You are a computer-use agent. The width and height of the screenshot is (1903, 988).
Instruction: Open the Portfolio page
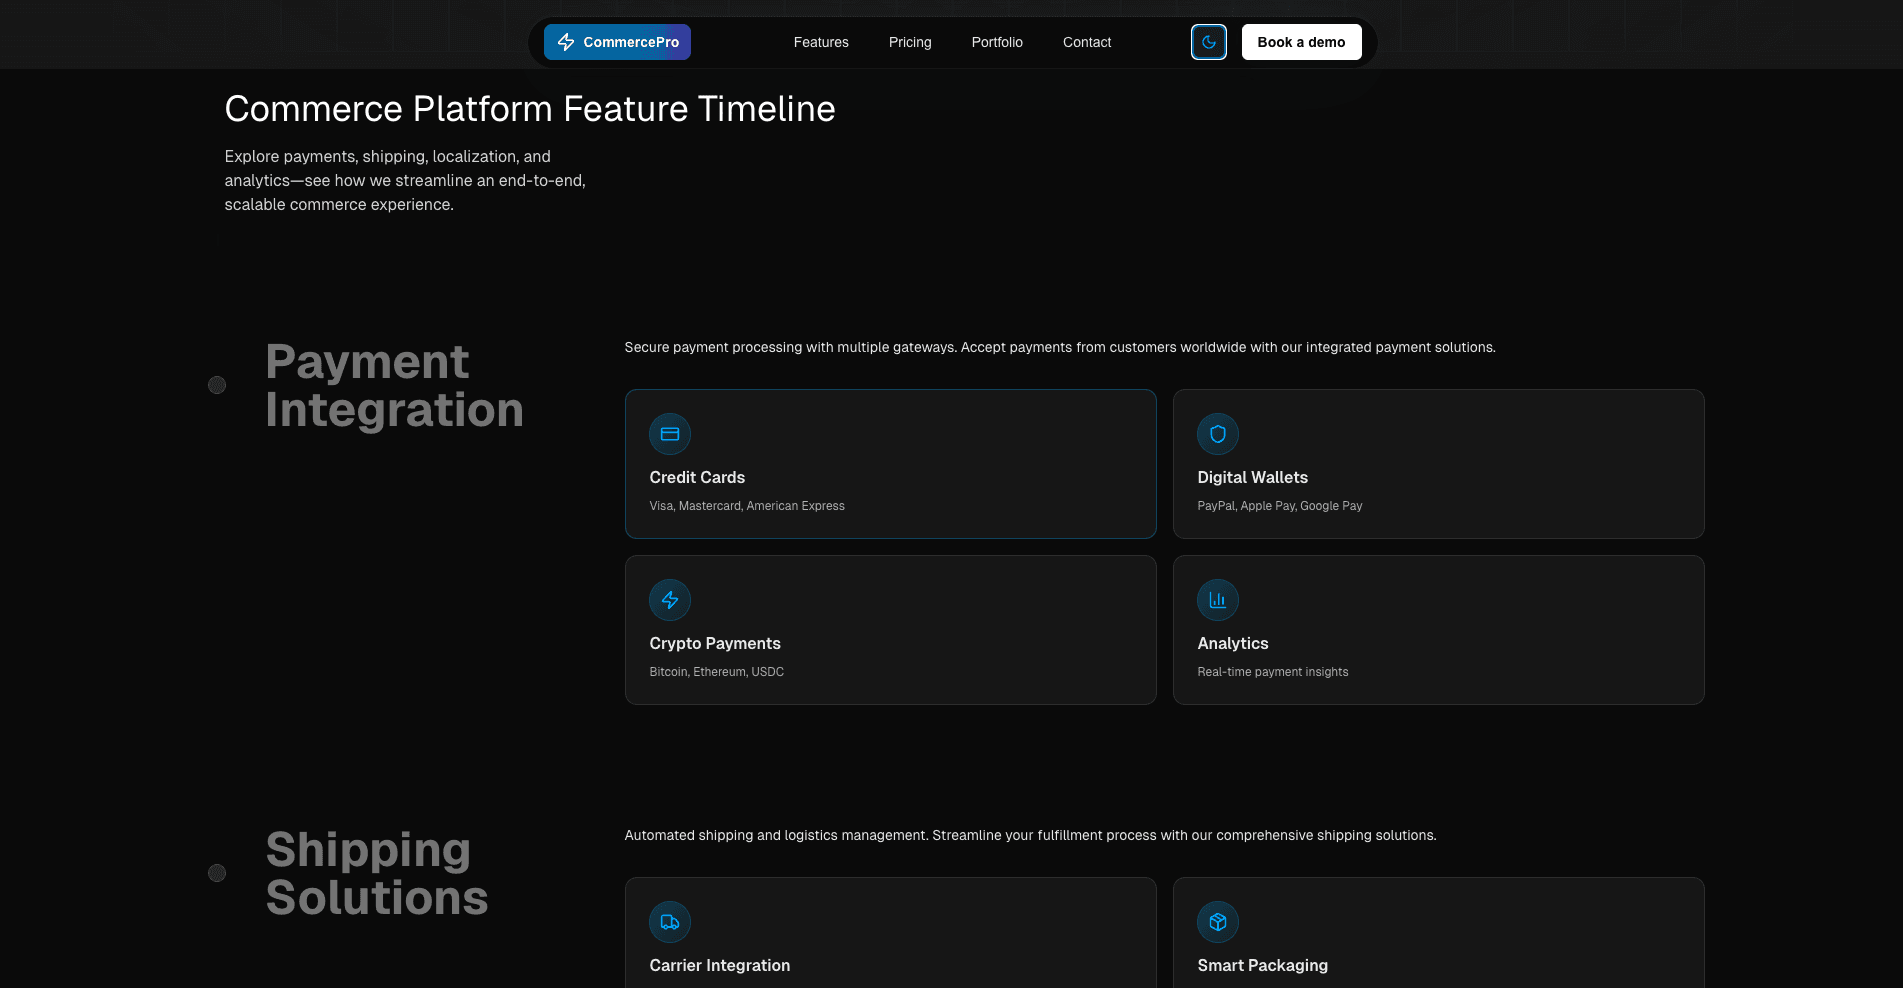[997, 42]
